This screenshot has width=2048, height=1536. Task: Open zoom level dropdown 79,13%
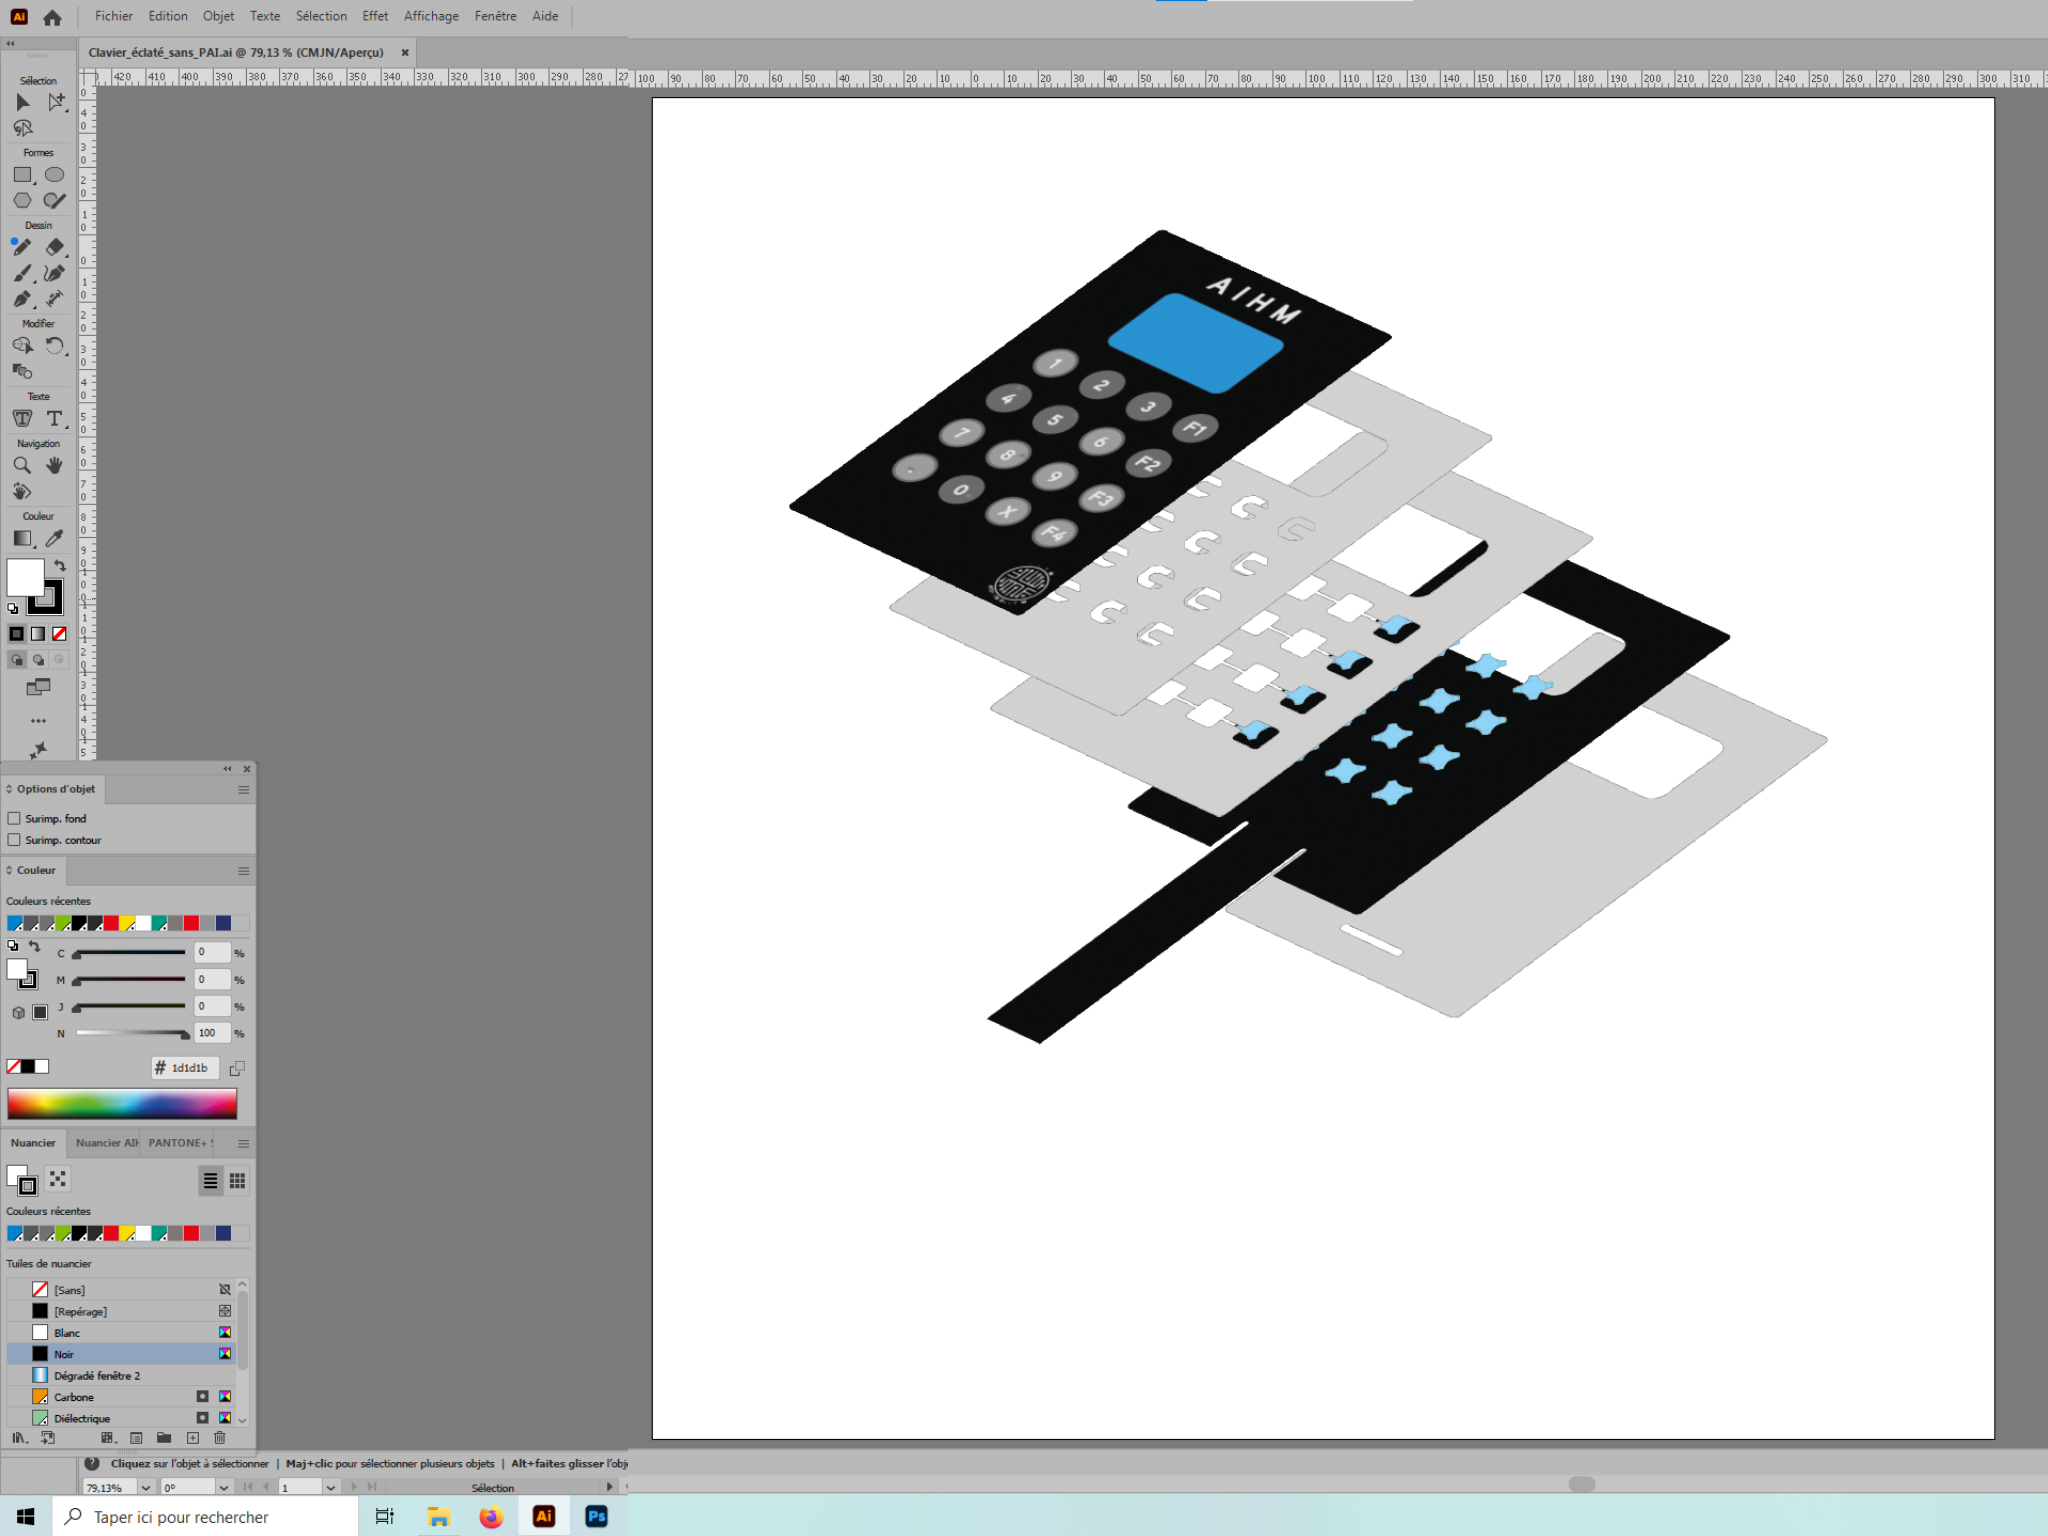point(146,1488)
